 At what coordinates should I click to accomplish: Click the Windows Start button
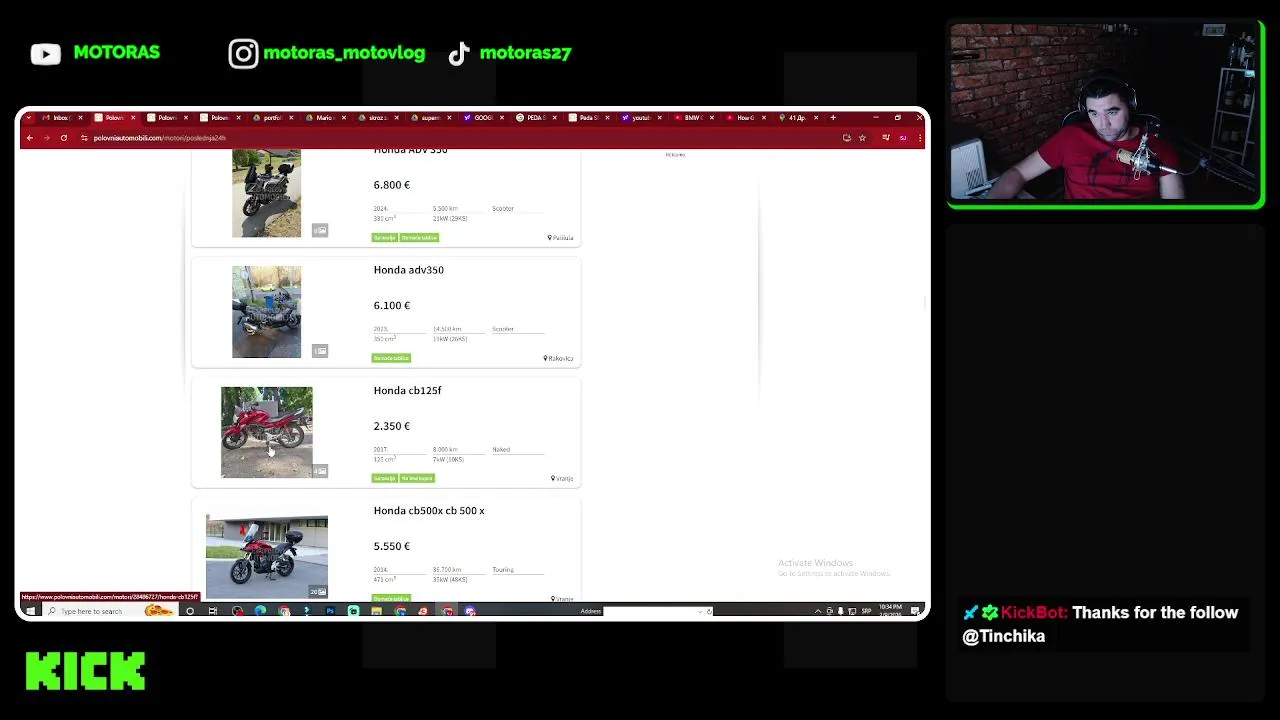[x=30, y=611]
